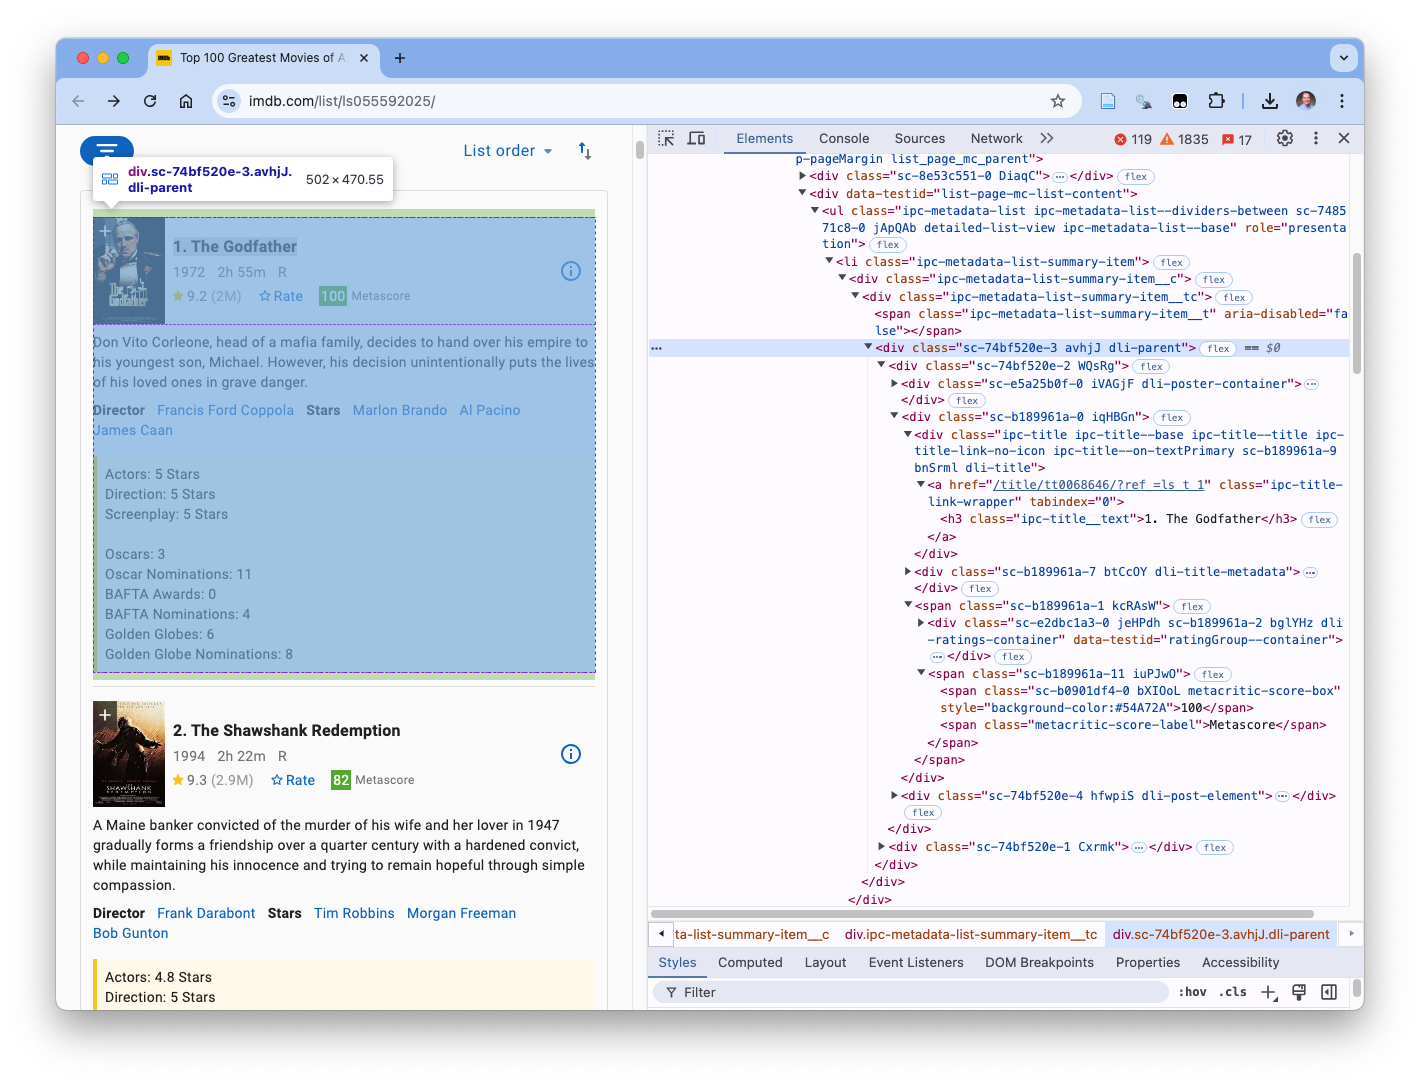
Task: Toggle the :hov element state panel
Action: click(1192, 993)
